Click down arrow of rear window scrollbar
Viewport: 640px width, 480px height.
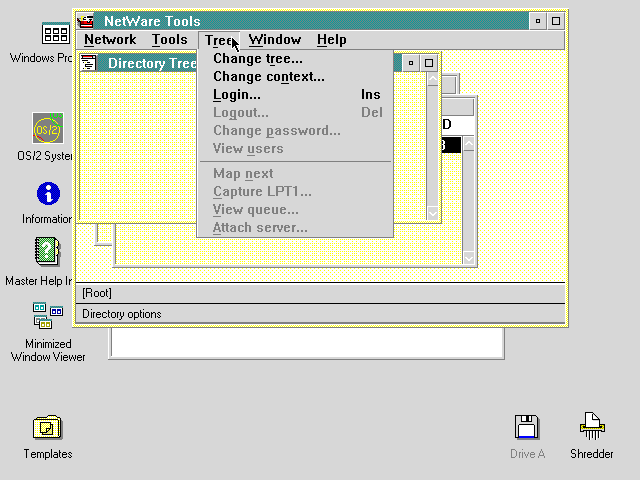pos(469,258)
